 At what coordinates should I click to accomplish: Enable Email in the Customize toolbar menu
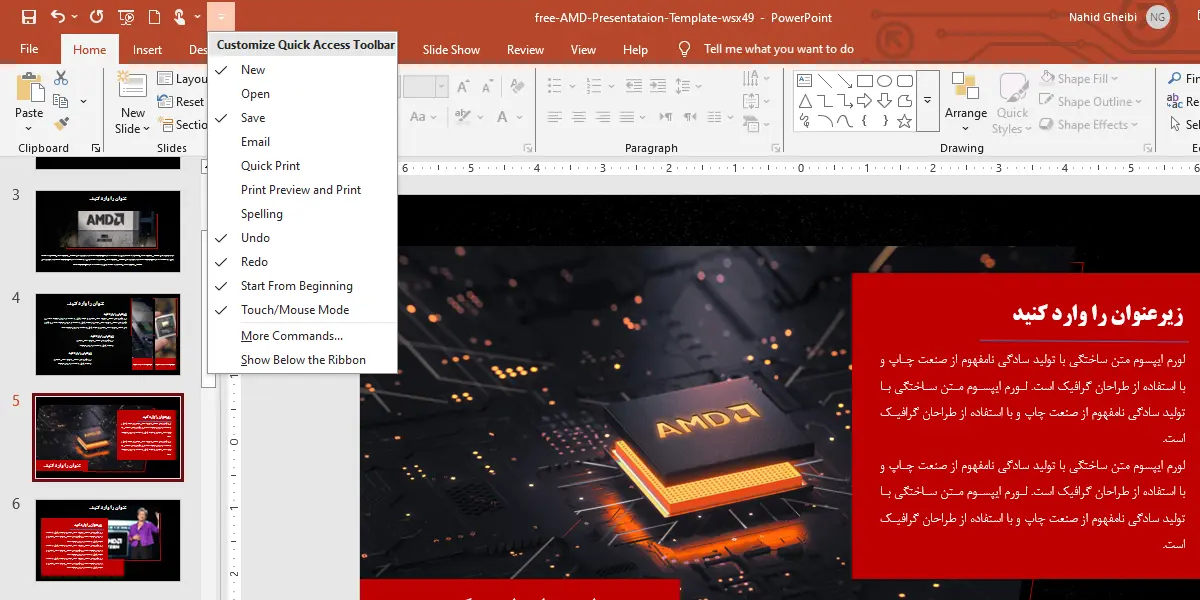[302, 142]
